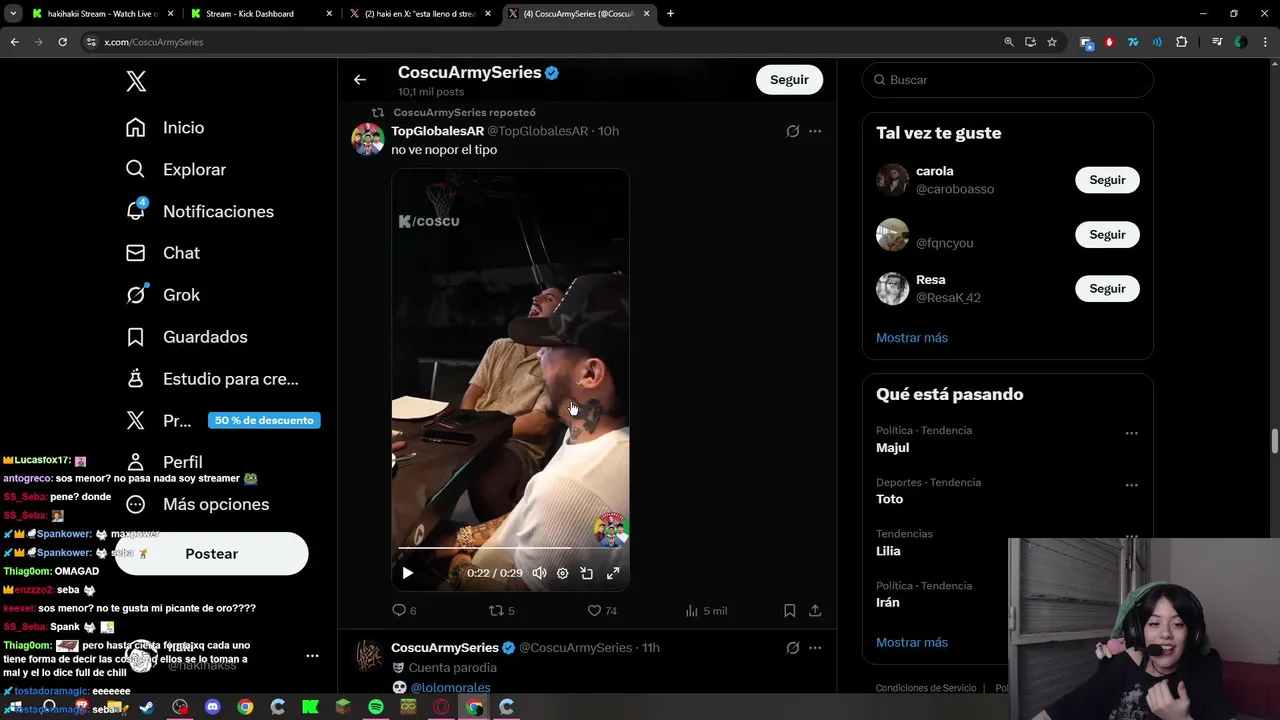Screen dimensions: 1280x720
Task: Open Más opciones menu
Action: tap(197, 504)
